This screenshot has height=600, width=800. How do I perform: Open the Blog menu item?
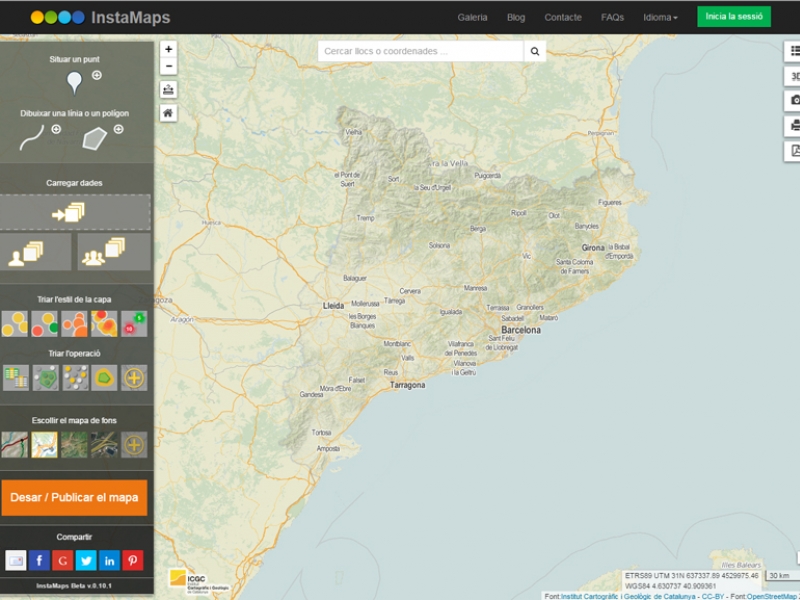coord(516,17)
